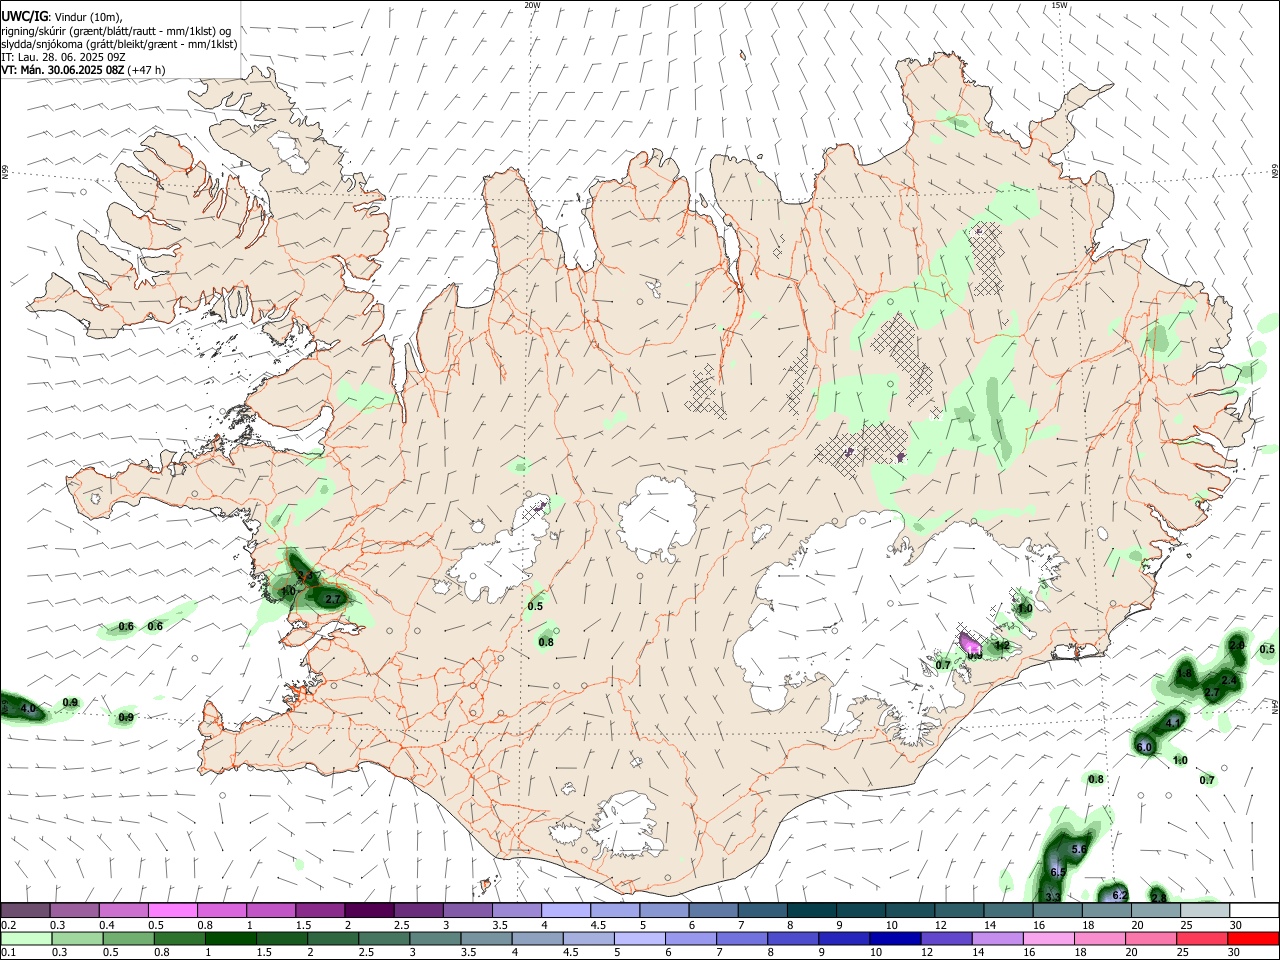1280x960 pixels.
Task: Click the '3.3' precipitation value
Action: coord(1052,897)
